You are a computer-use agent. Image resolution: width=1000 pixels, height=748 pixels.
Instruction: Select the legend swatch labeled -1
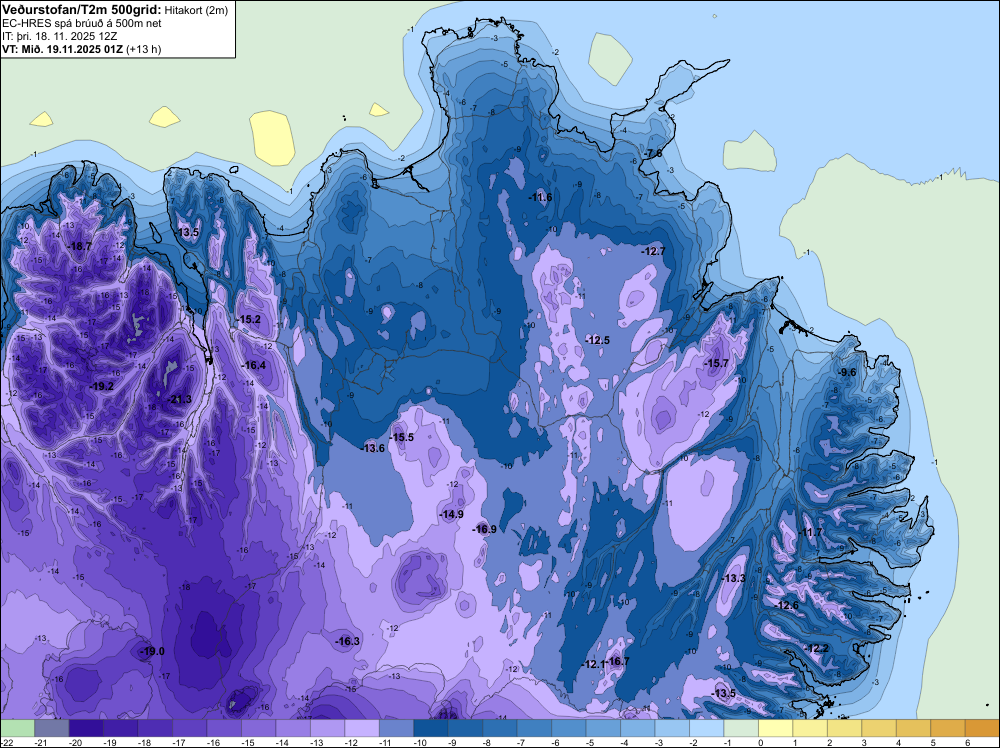pos(740,728)
